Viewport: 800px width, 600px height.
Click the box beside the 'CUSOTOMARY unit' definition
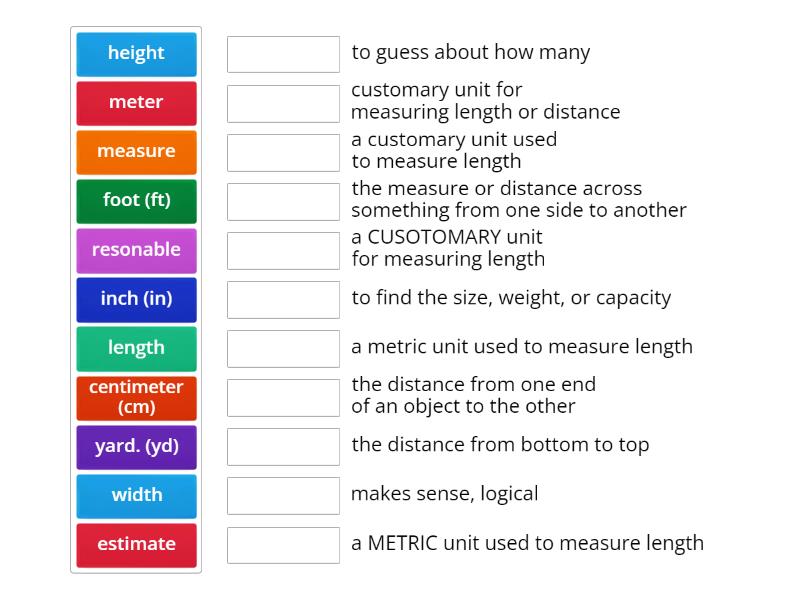(283, 250)
